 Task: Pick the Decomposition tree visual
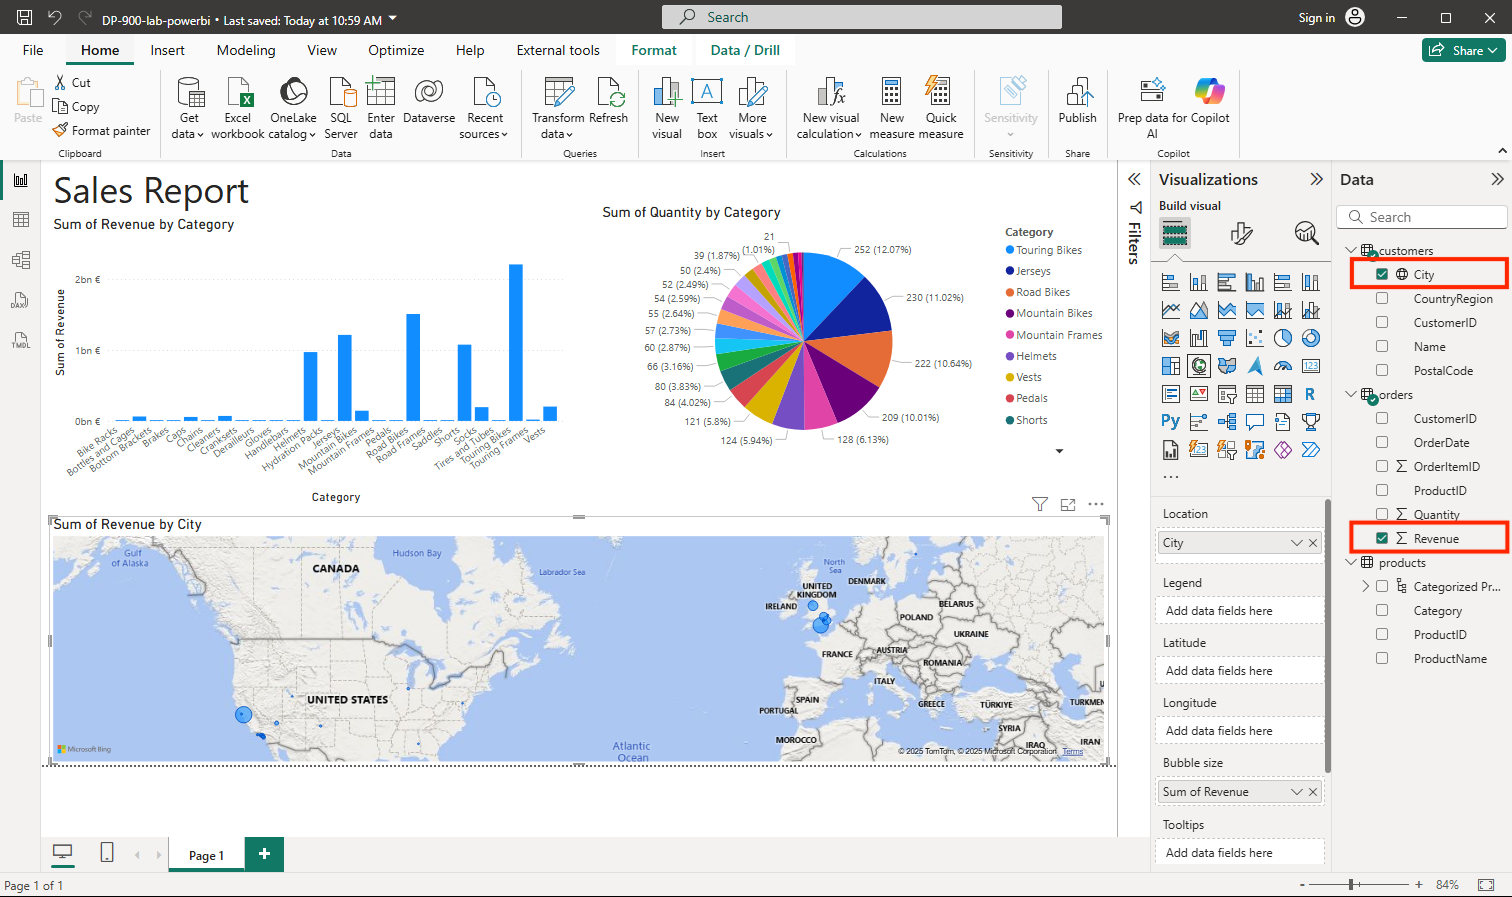tap(1227, 422)
